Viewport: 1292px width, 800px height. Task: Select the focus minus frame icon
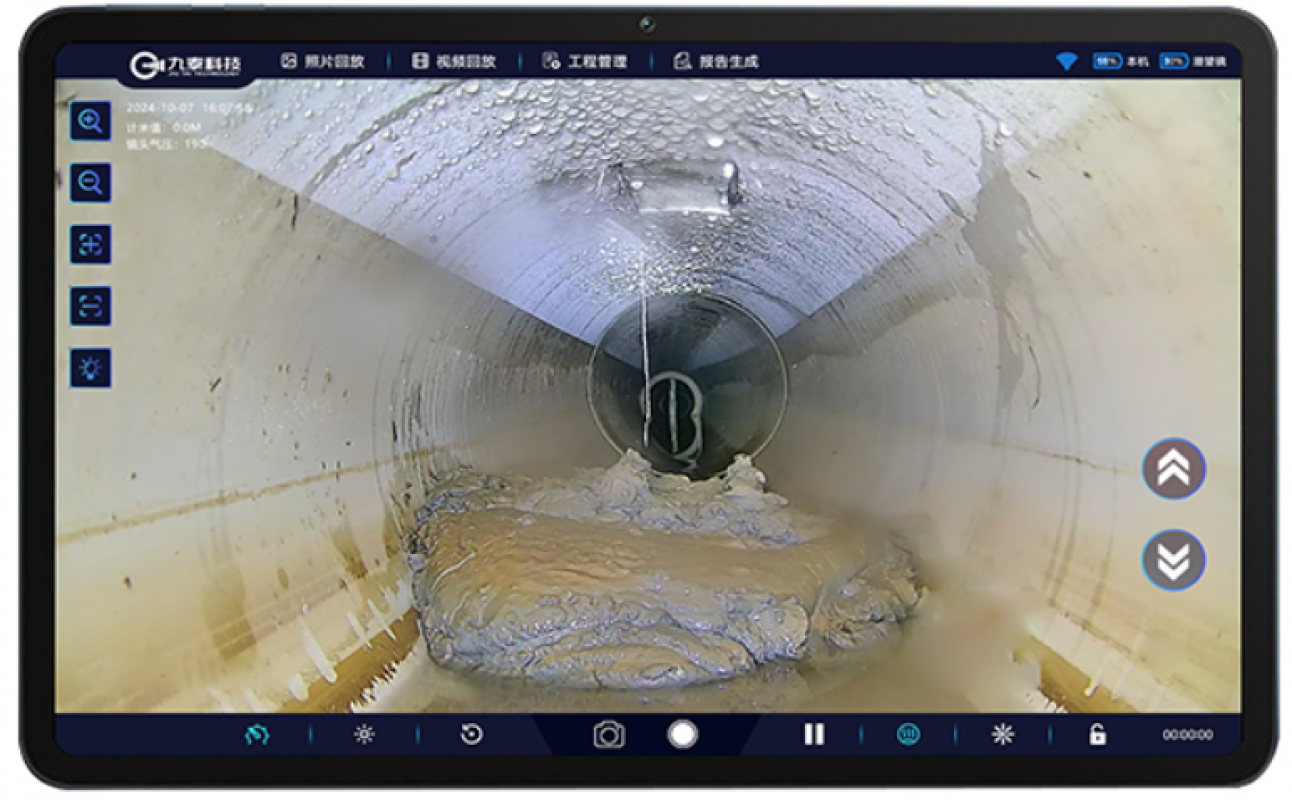pyautogui.click(x=91, y=306)
